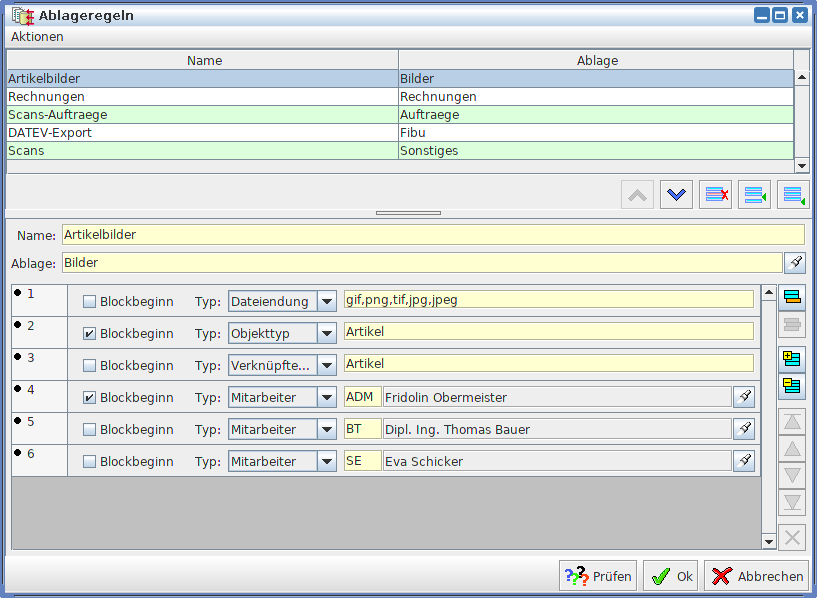The height and width of the screenshot is (598, 817).
Task: Click the Prüfen button
Action: (598, 576)
